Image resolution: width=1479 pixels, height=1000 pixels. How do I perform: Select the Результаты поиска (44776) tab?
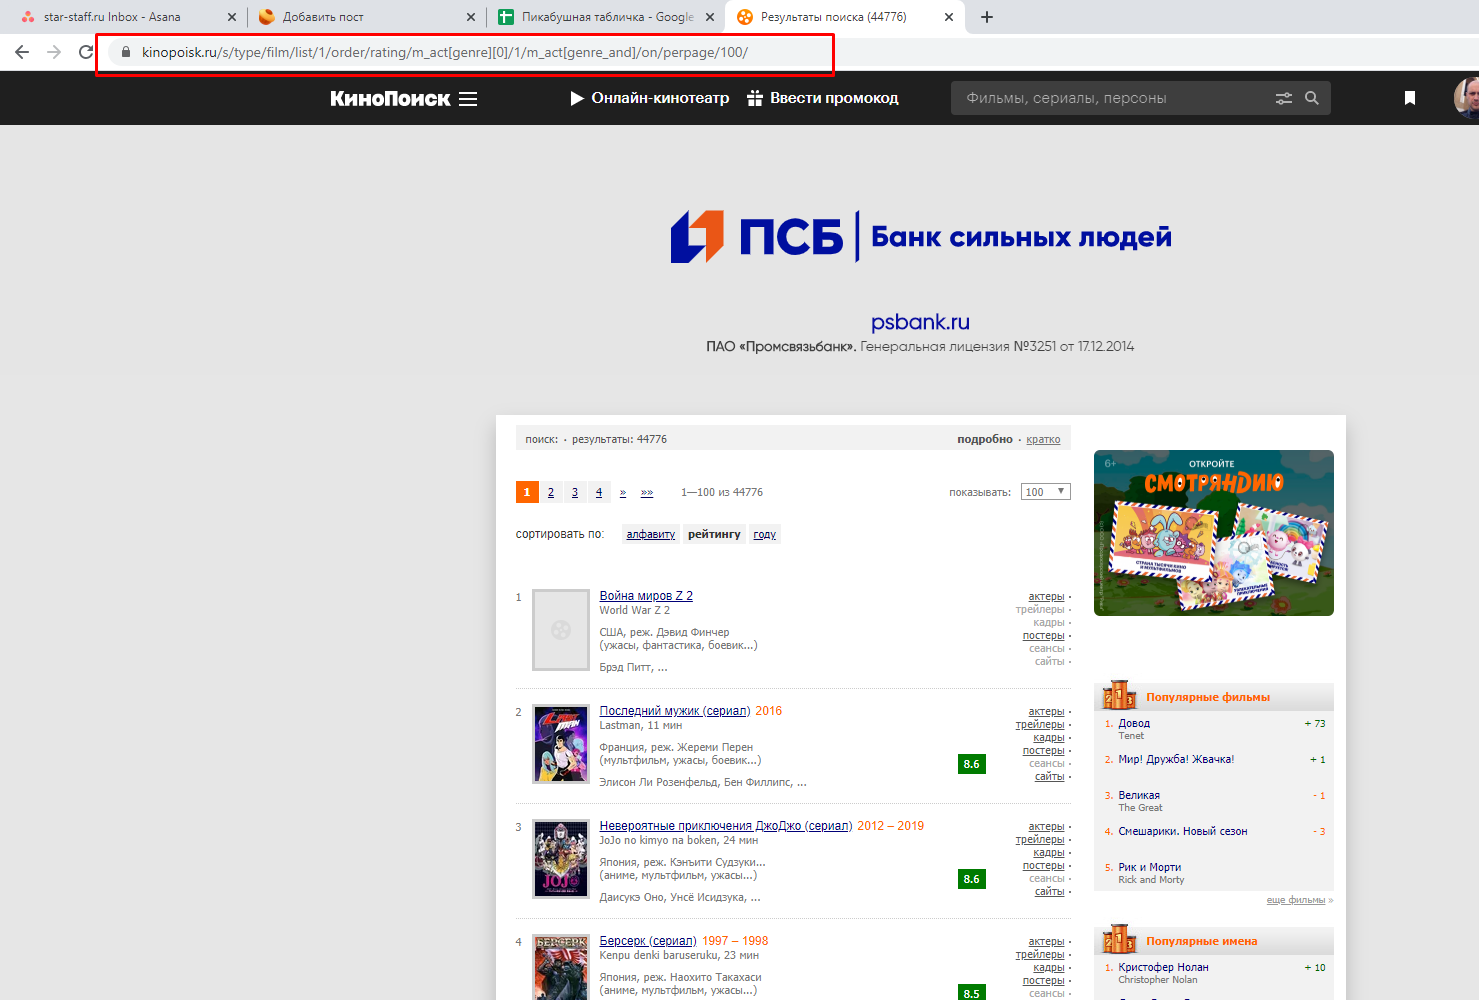pyautogui.click(x=833, y=17)
